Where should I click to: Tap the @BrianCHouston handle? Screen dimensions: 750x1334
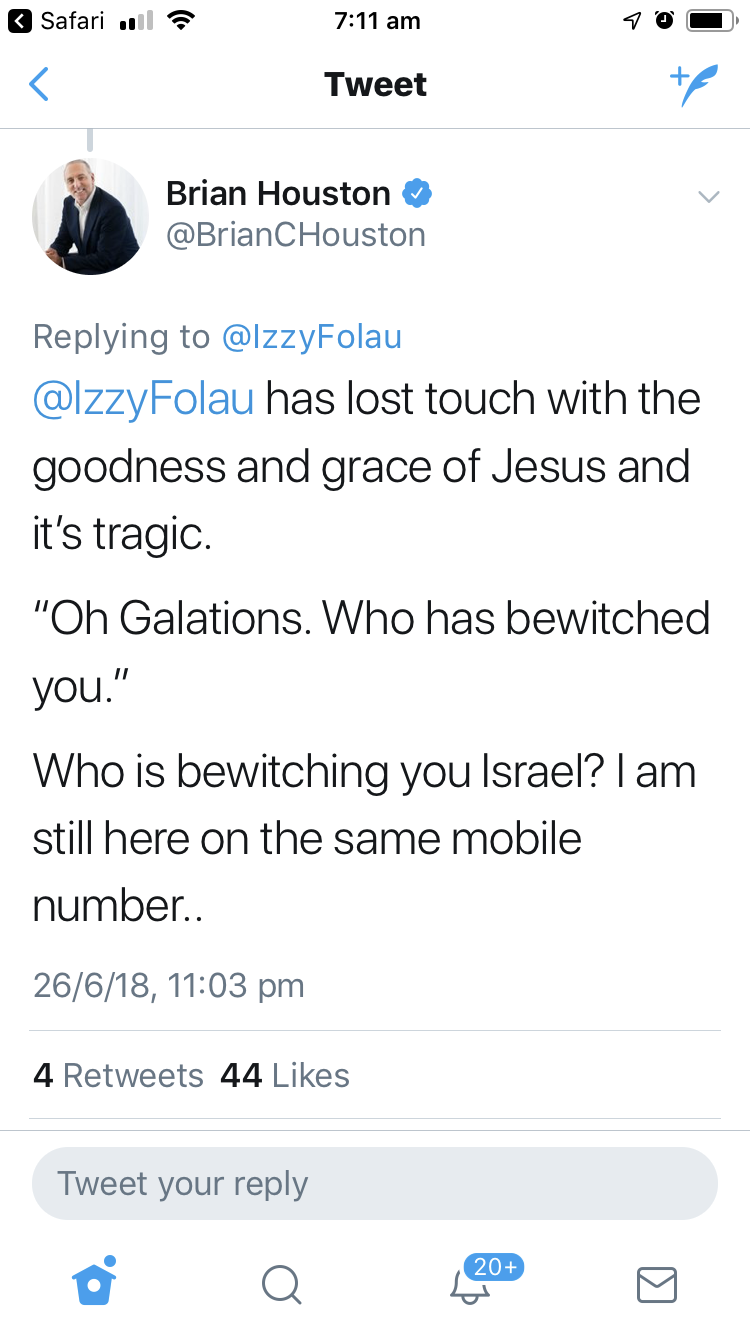pos(295,235)
